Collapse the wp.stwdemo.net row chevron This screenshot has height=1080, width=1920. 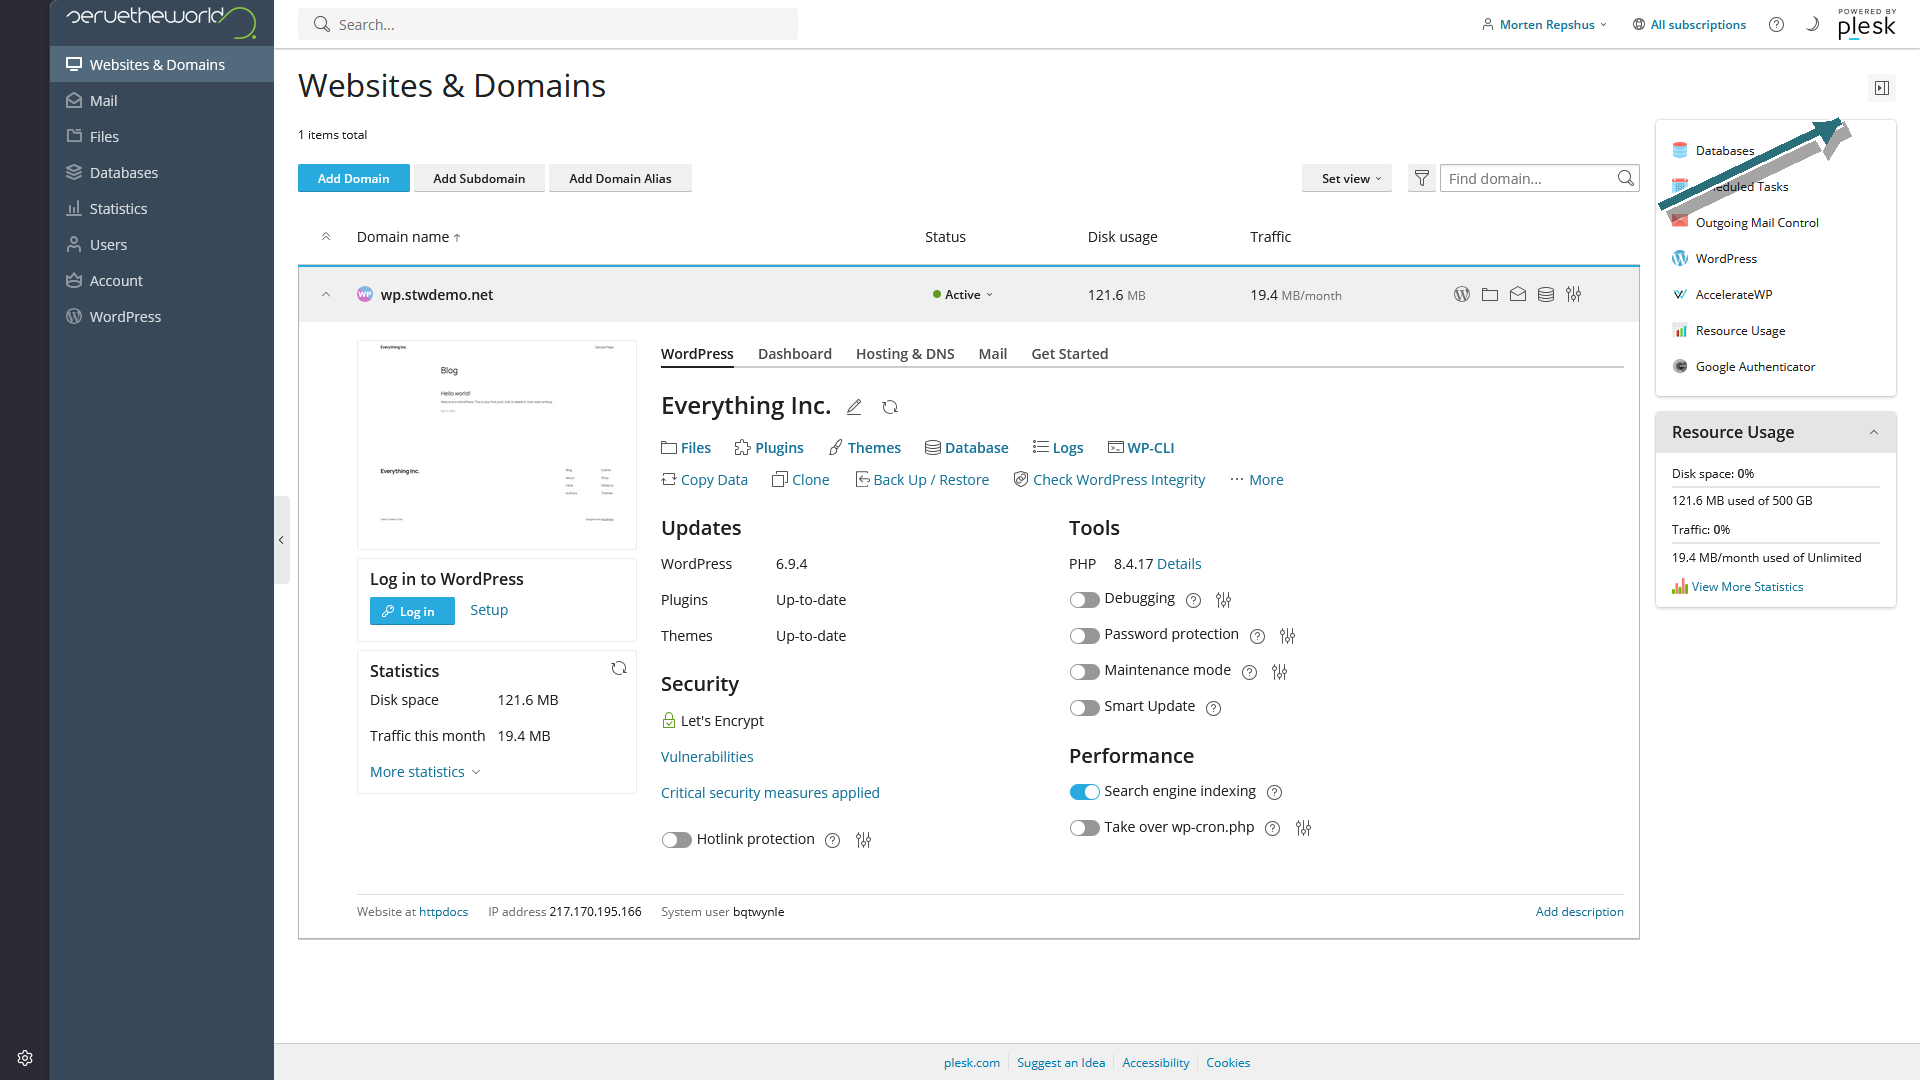click(326, 294)
